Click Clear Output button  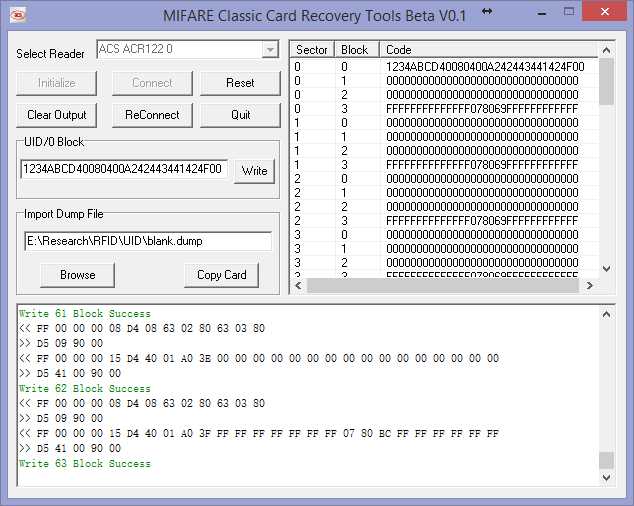57,115
